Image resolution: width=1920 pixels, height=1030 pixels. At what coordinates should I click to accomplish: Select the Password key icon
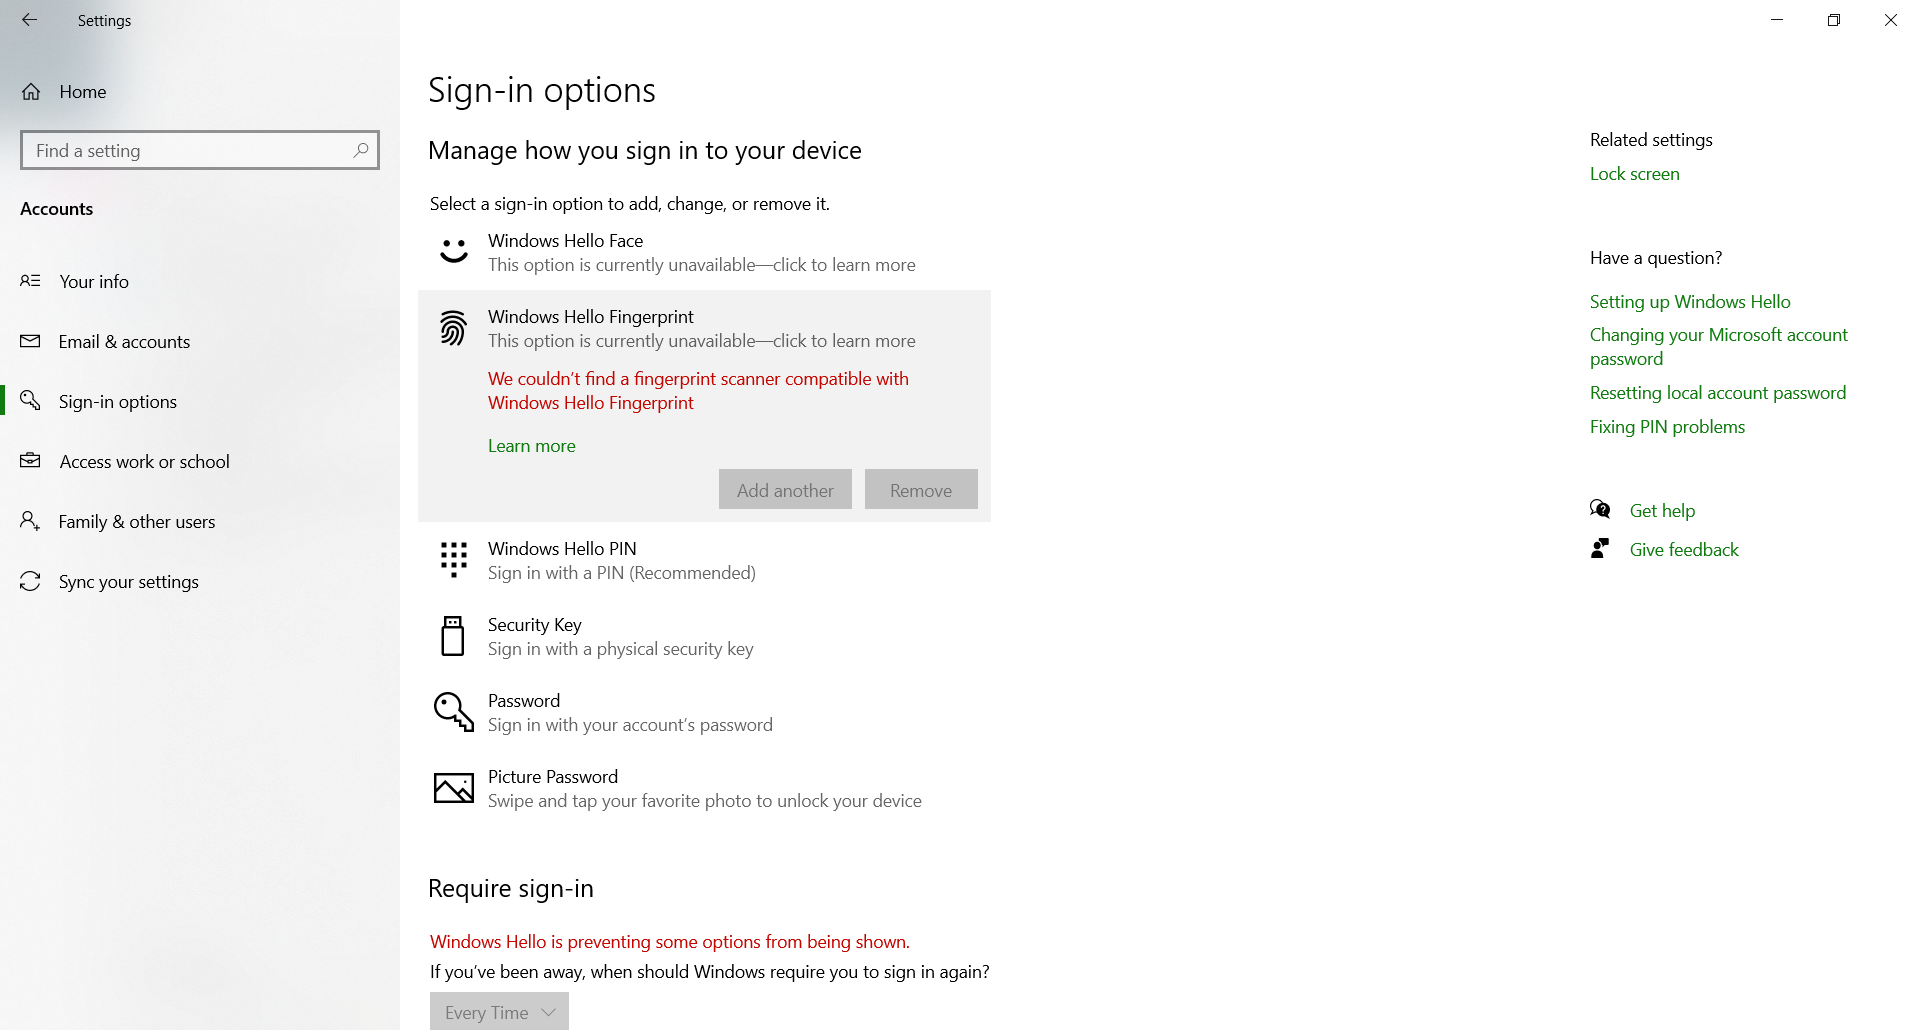pyautogui.click(x=453, y=712)
